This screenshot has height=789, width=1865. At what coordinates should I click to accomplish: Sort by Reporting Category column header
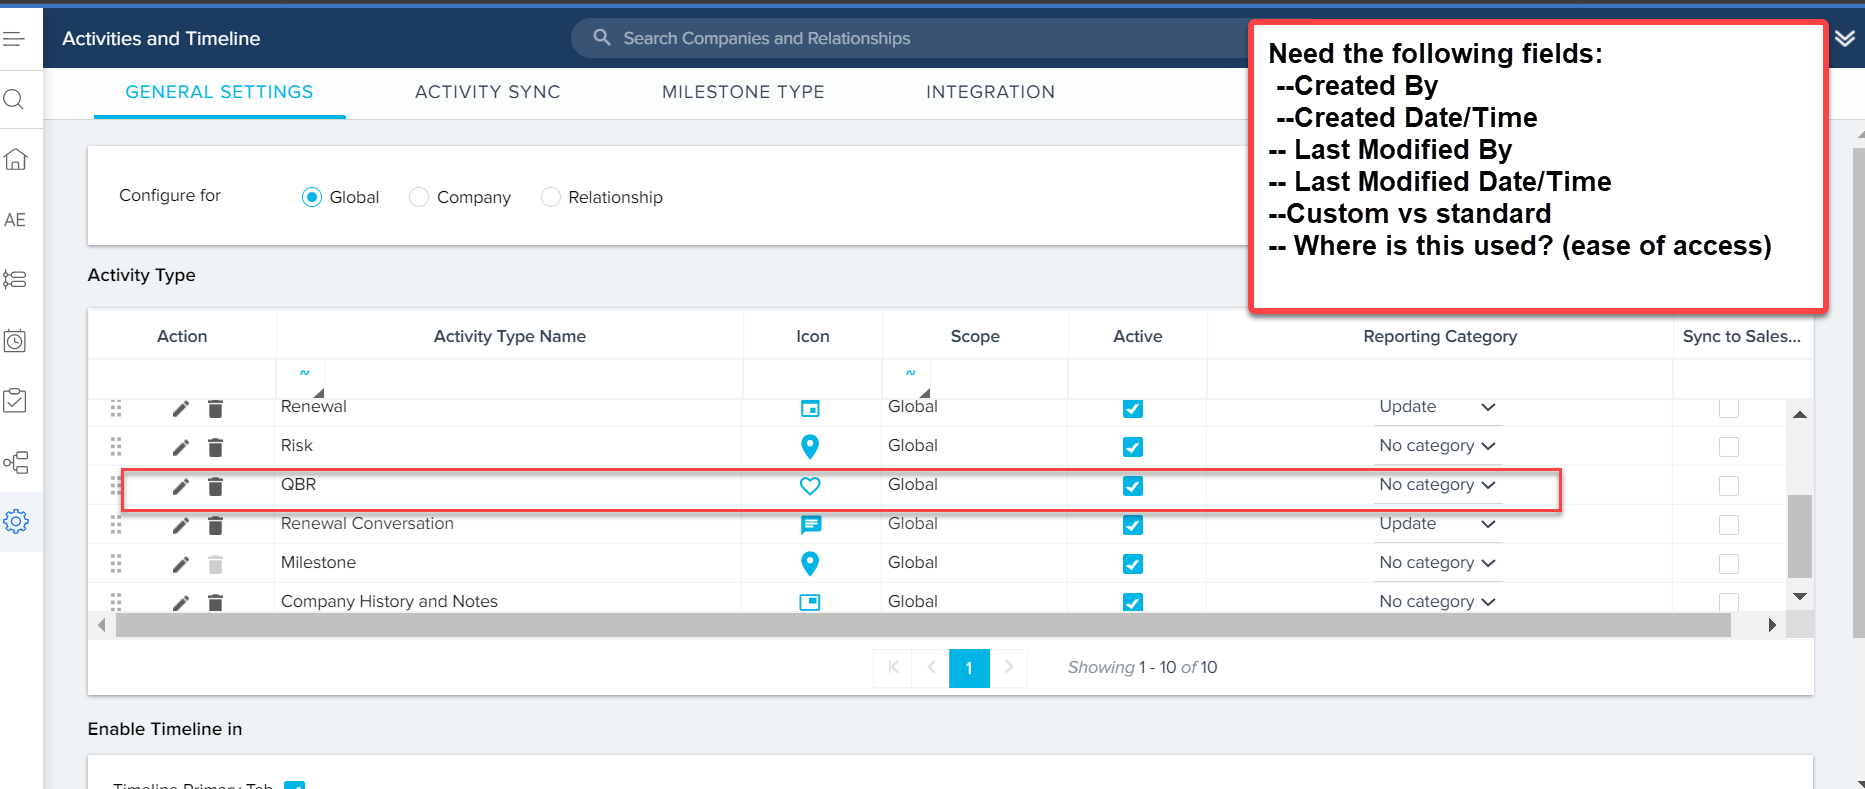coord(1440,336)
